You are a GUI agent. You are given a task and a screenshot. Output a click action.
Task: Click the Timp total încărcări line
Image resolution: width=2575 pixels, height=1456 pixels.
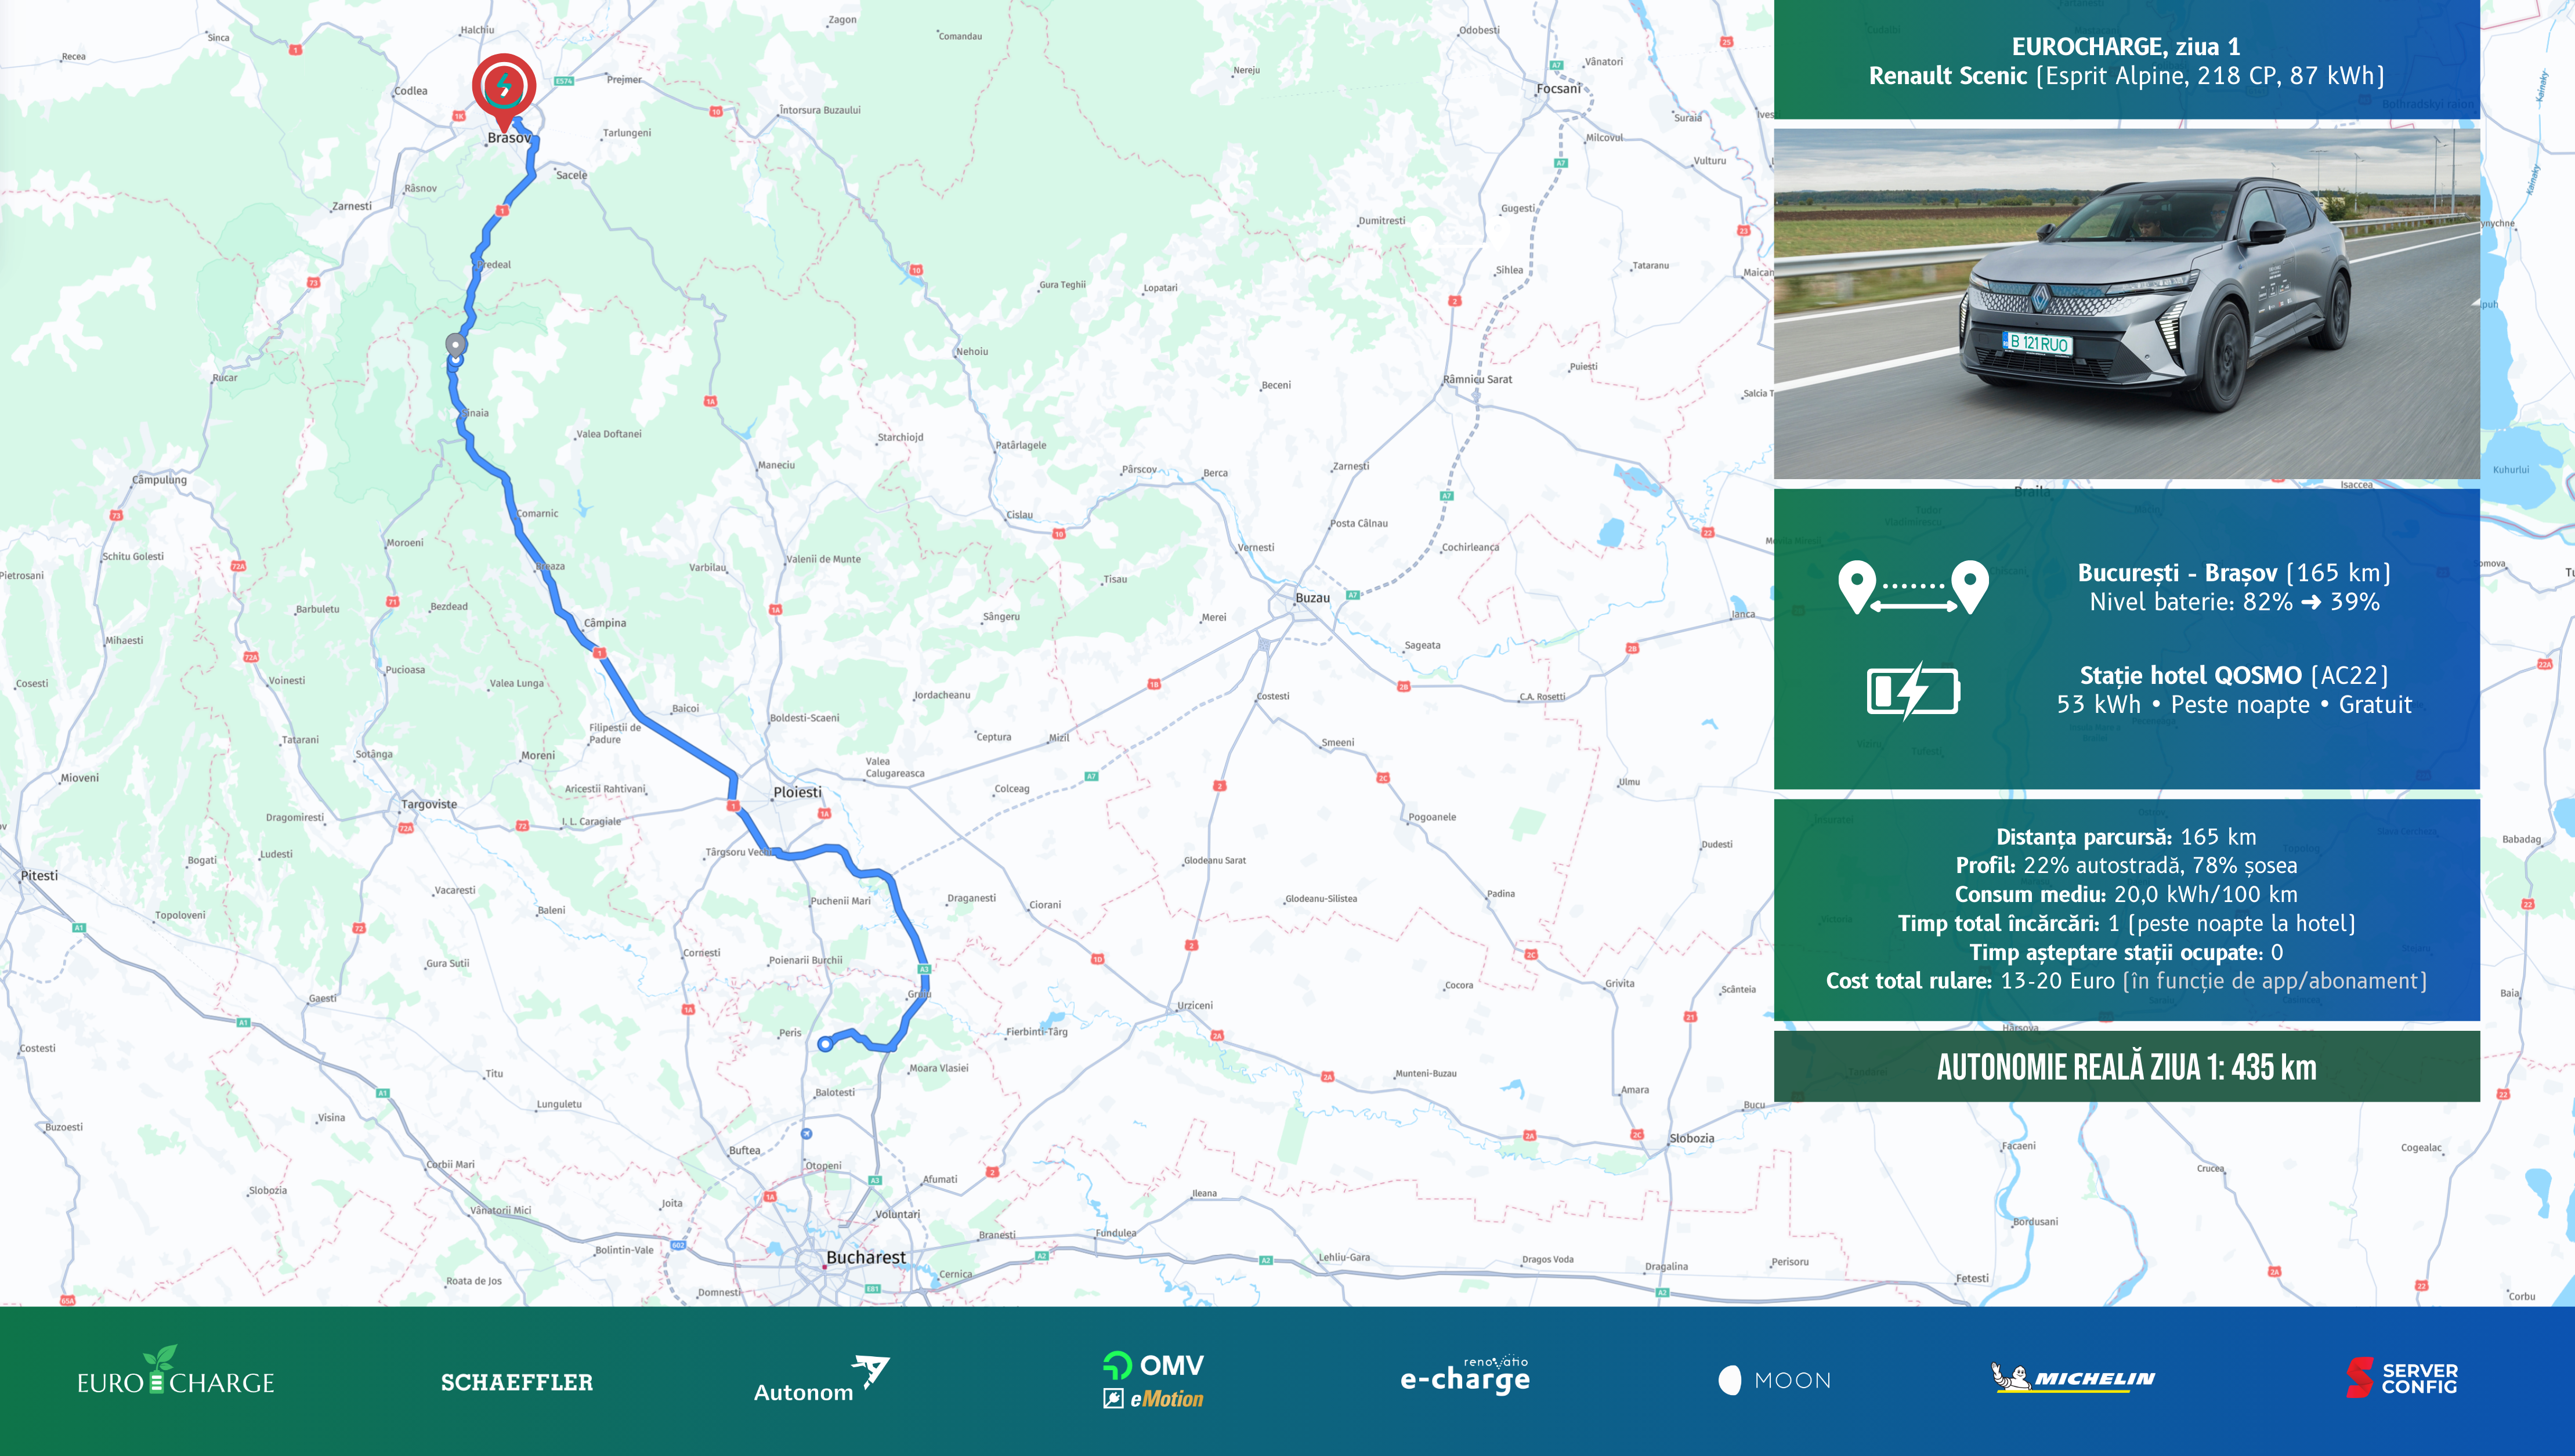click(x=2126, y=924)
